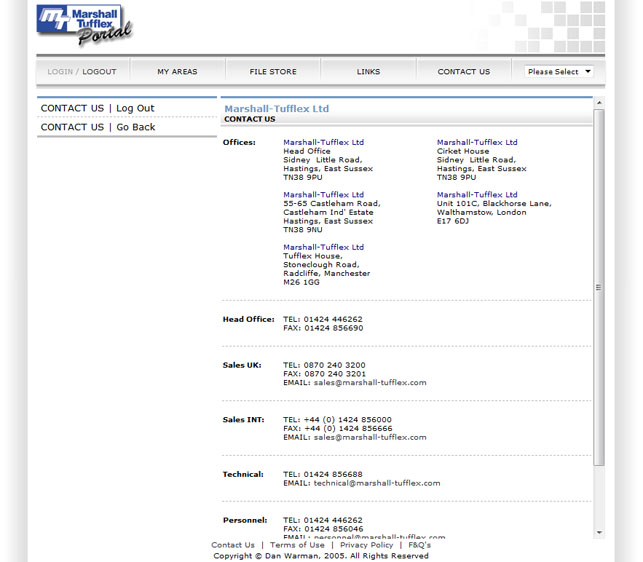Select Personnel FAX: 01424 856046 text
643x562 pixels.
point(323,529)
